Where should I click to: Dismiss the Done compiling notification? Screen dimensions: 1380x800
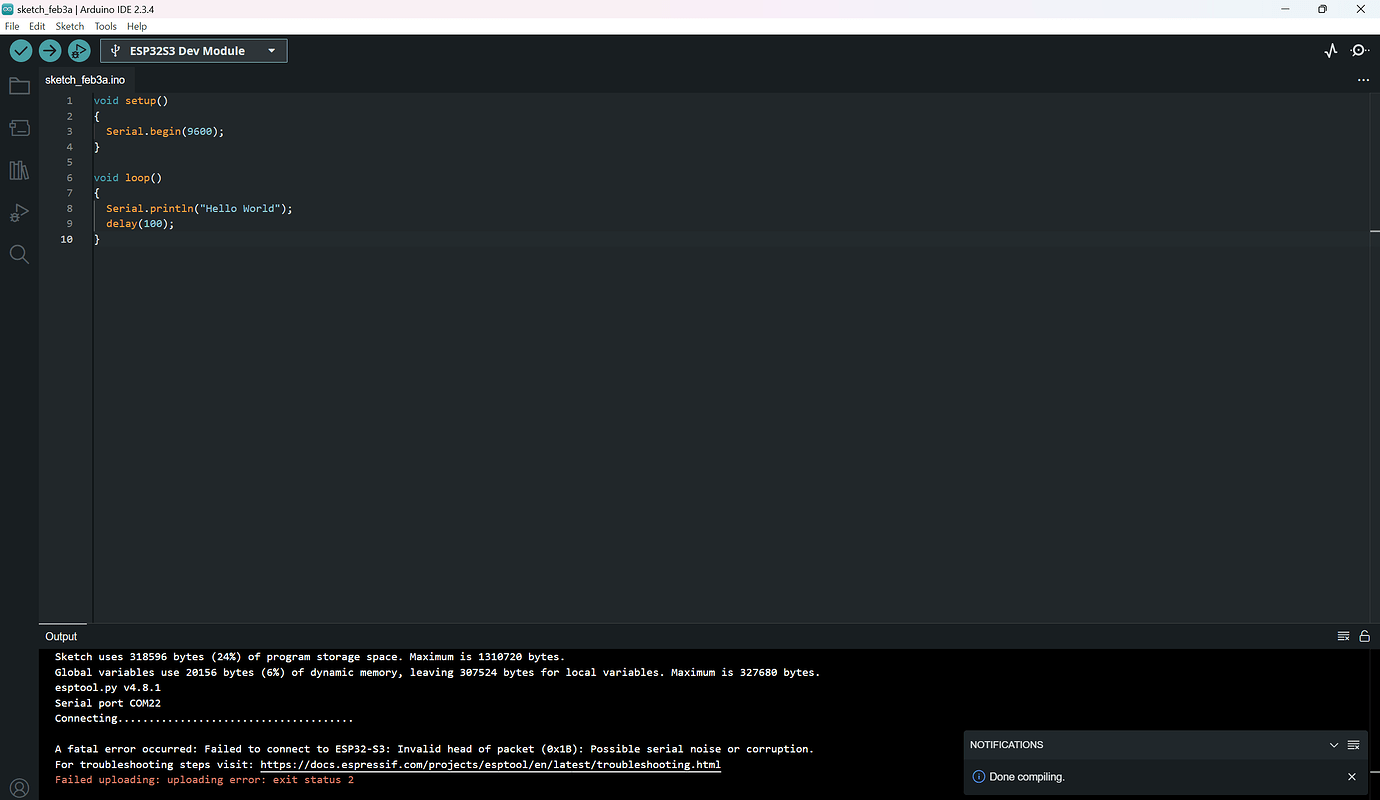coord(1352,776)
